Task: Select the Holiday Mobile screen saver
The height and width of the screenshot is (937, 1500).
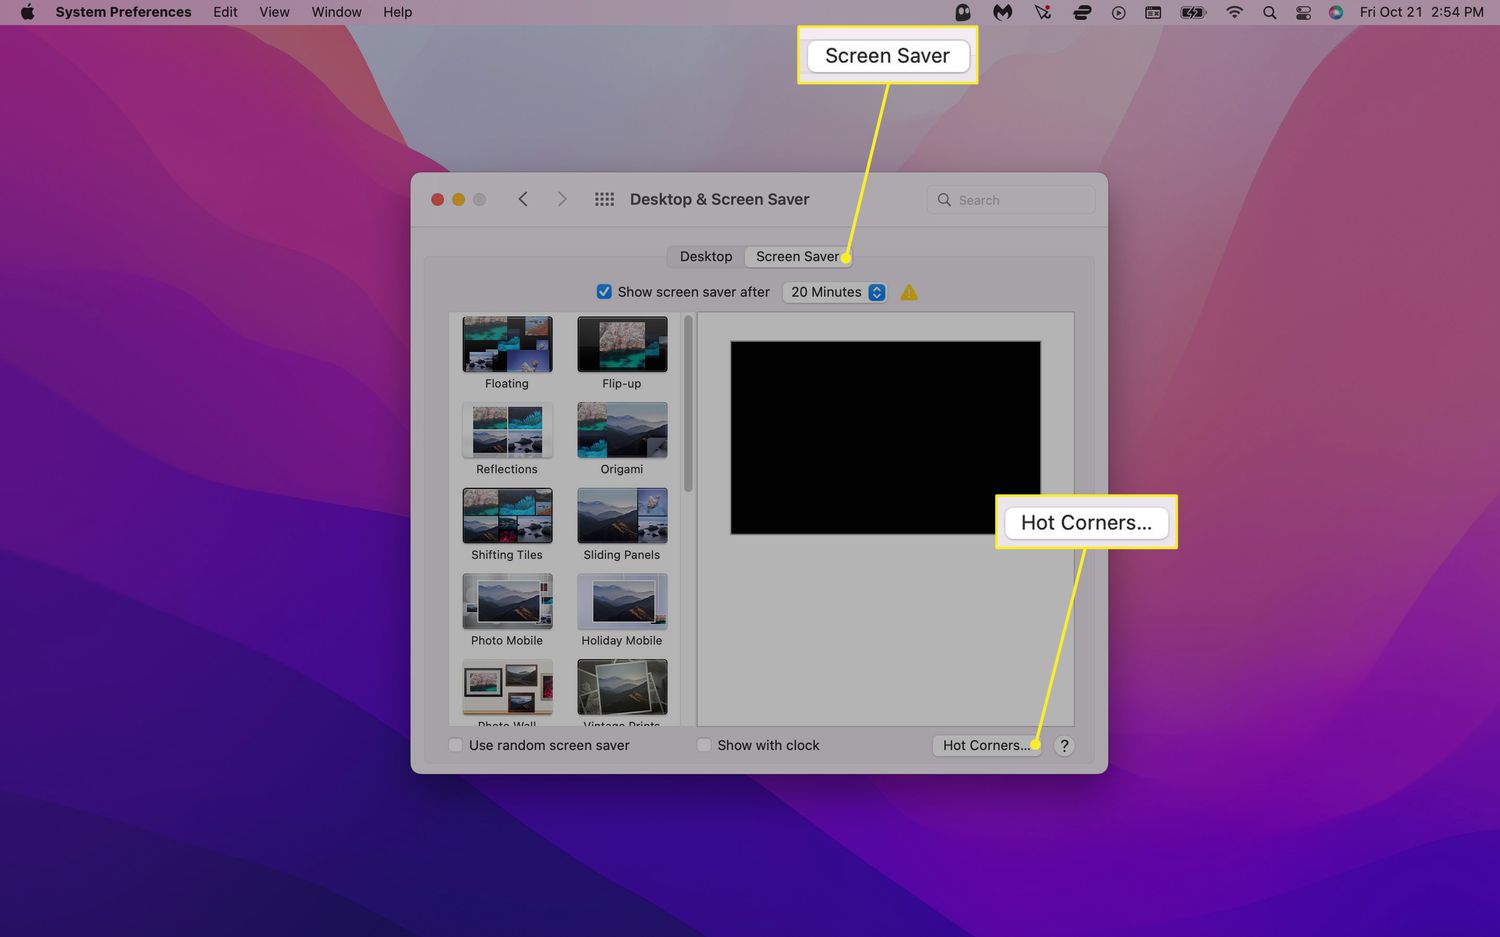Action: pos(622,611)
